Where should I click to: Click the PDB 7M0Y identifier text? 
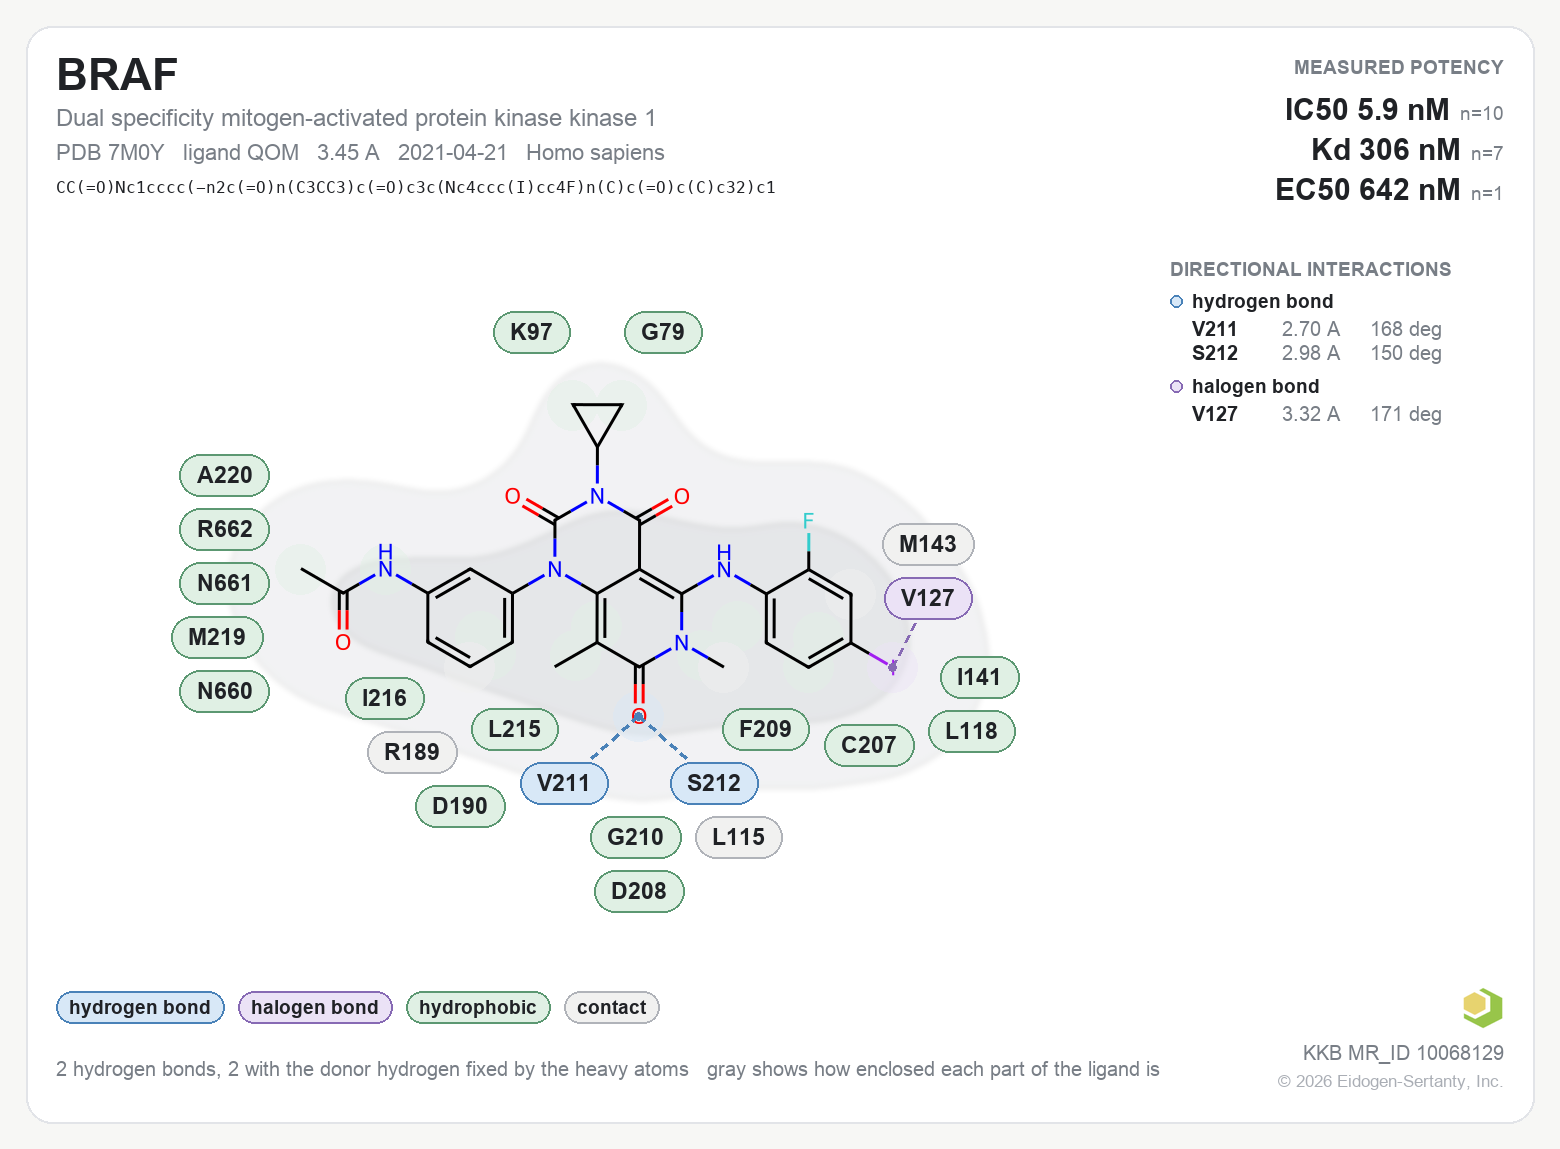110,152
